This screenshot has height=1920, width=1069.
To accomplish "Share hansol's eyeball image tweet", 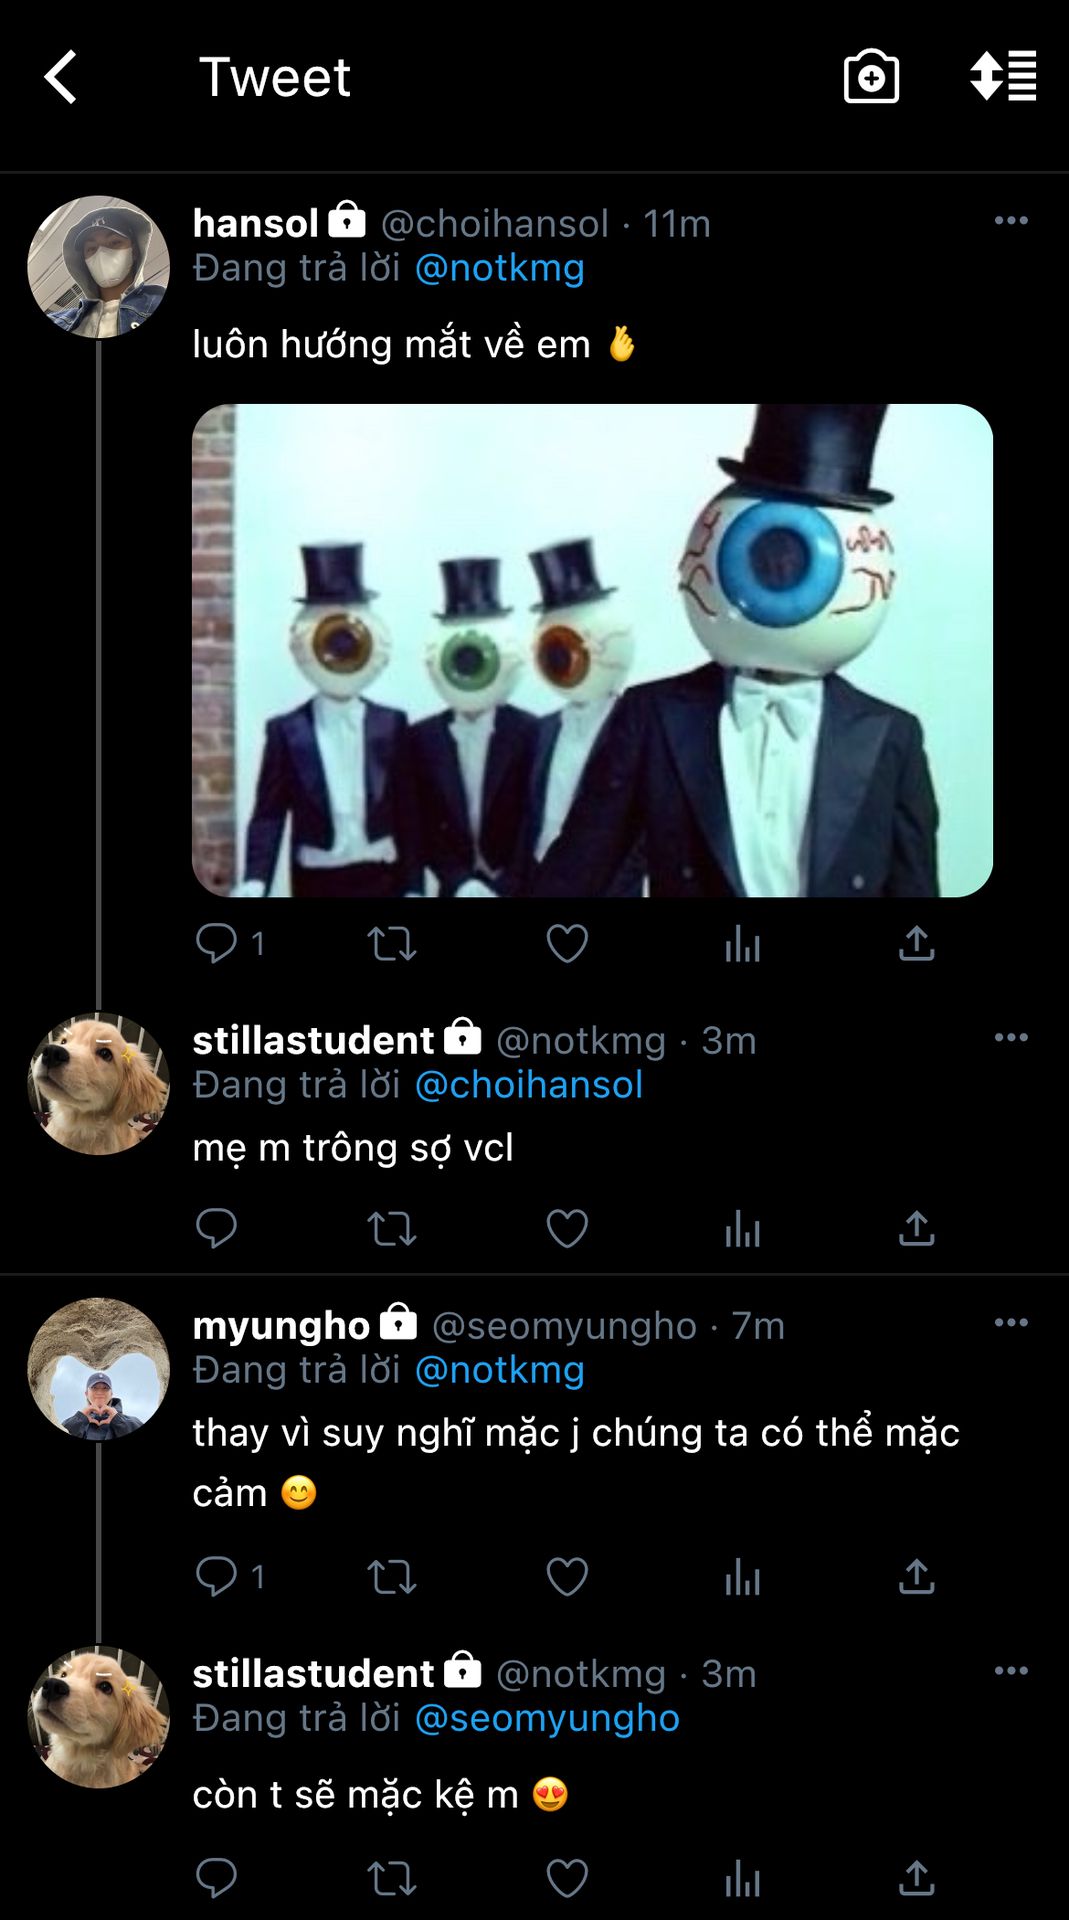I will click(916, 943).
